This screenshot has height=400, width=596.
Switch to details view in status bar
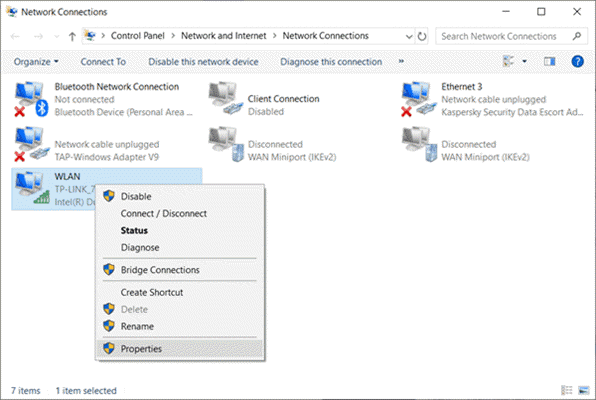click(566, 390)
